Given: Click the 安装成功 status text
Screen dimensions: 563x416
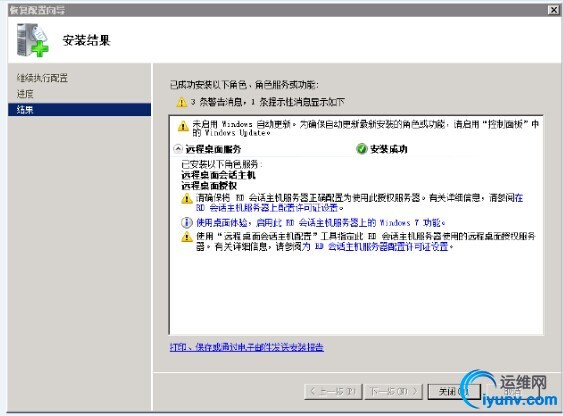Looking at the screenshot, I should pos(388,149).
